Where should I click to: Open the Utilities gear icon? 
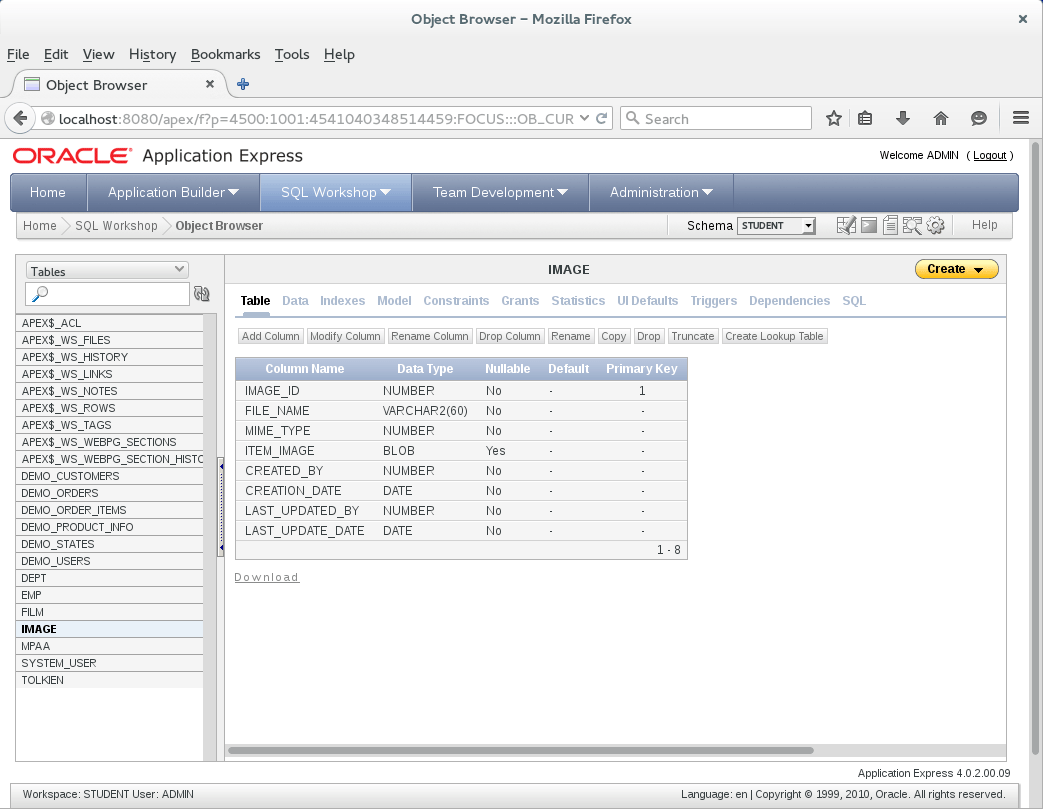click(935, 226)
